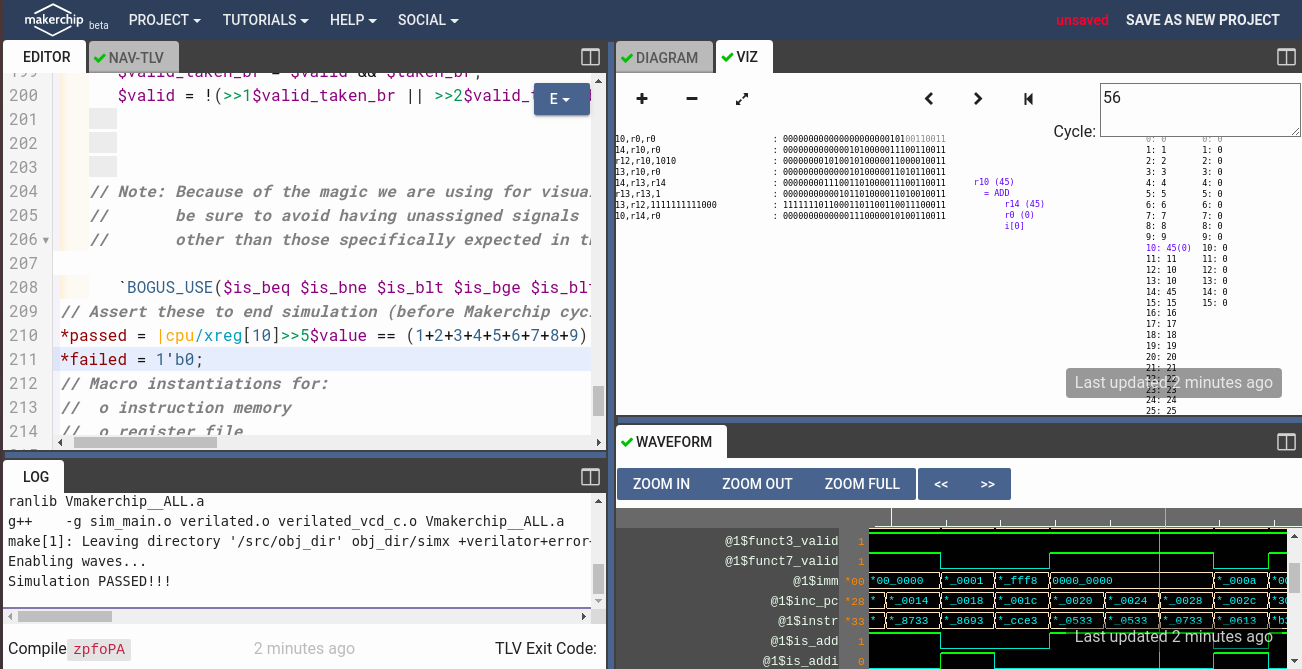Select the @1$instr signal name
This screenshot has width=1302, height=669.
pos(808,621)
